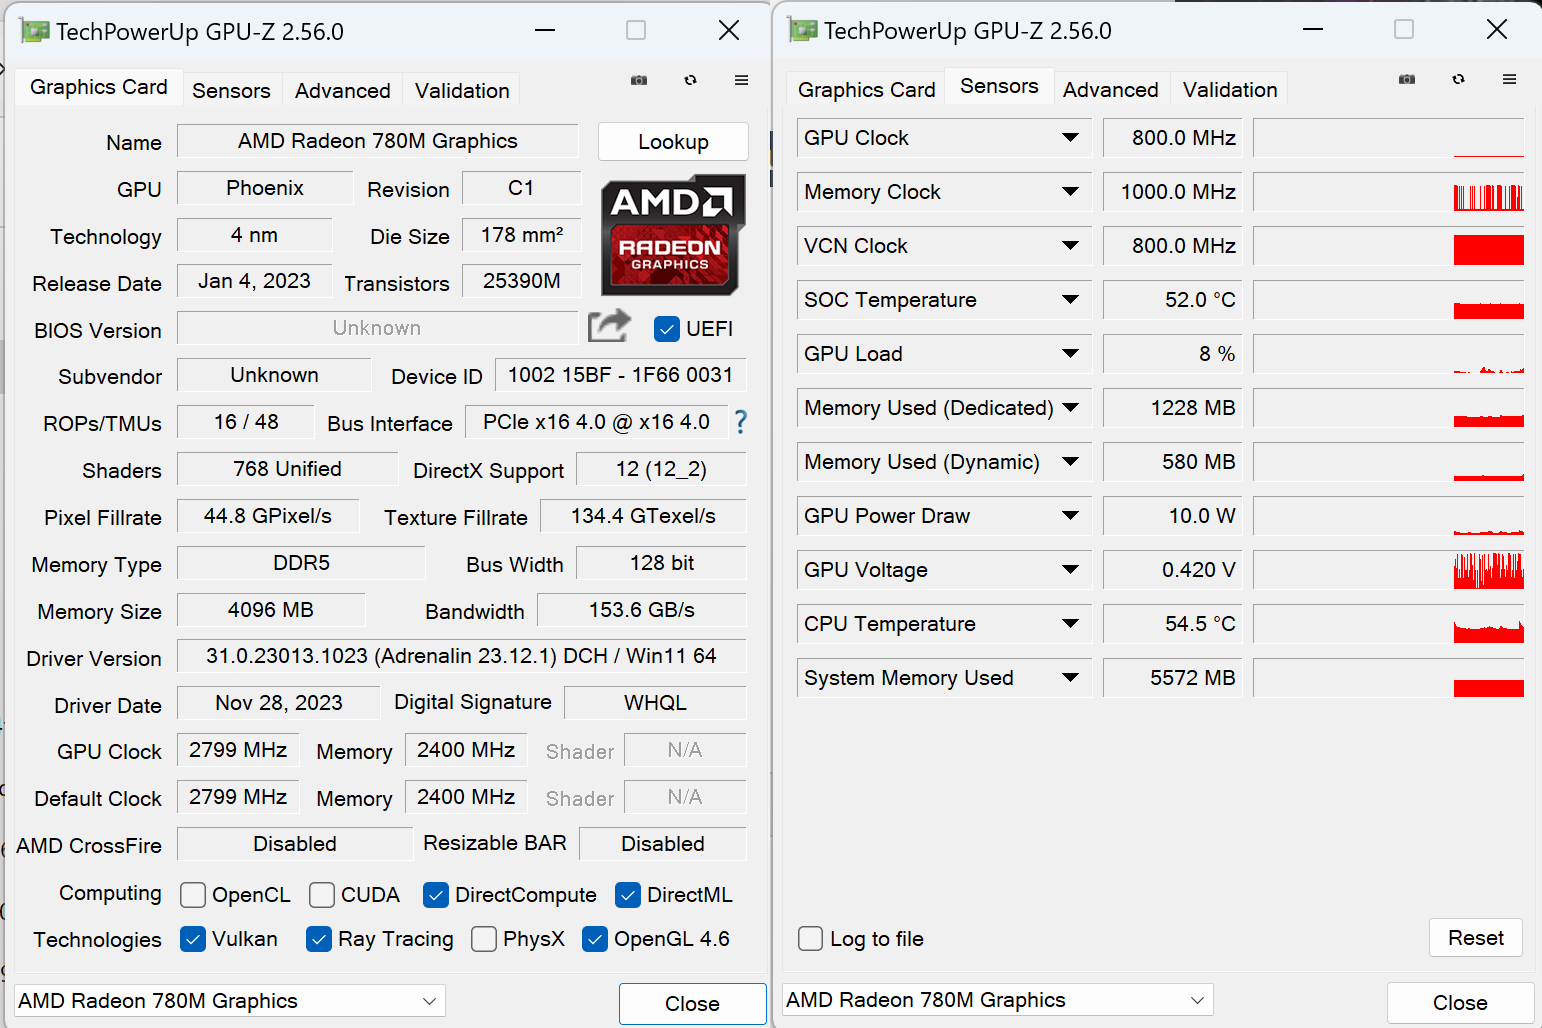Select the Graphics Card tab in left window
Image resolution: width=1542 pixels, height=1028 pixels.
pyautogui.click(x=99, y=87)
